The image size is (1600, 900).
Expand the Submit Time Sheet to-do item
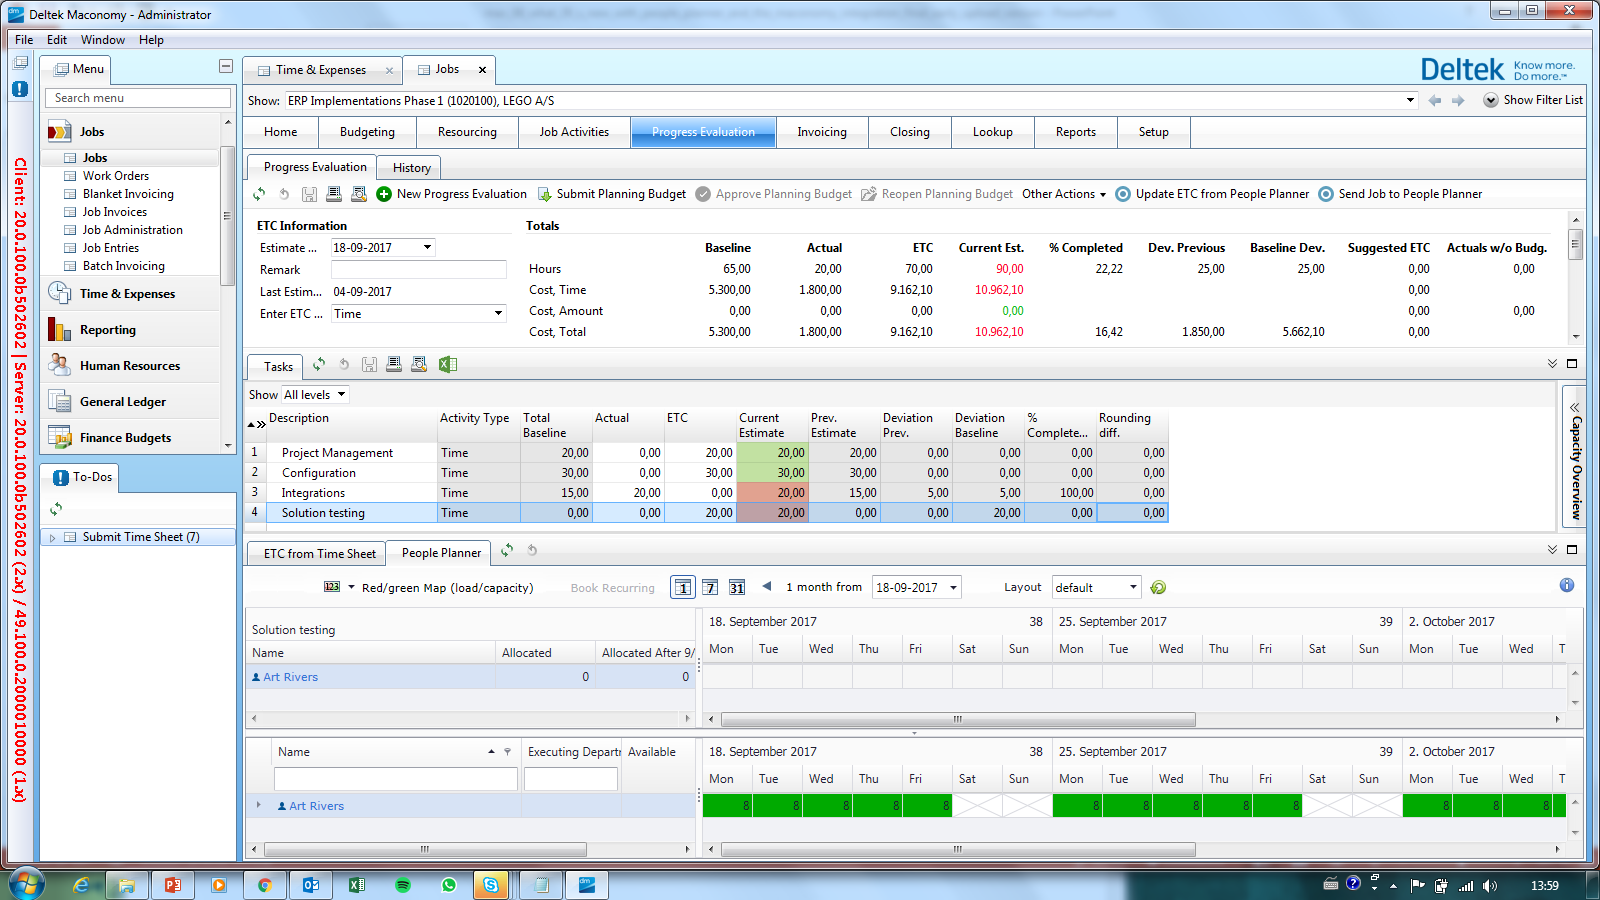pos(53,538)
